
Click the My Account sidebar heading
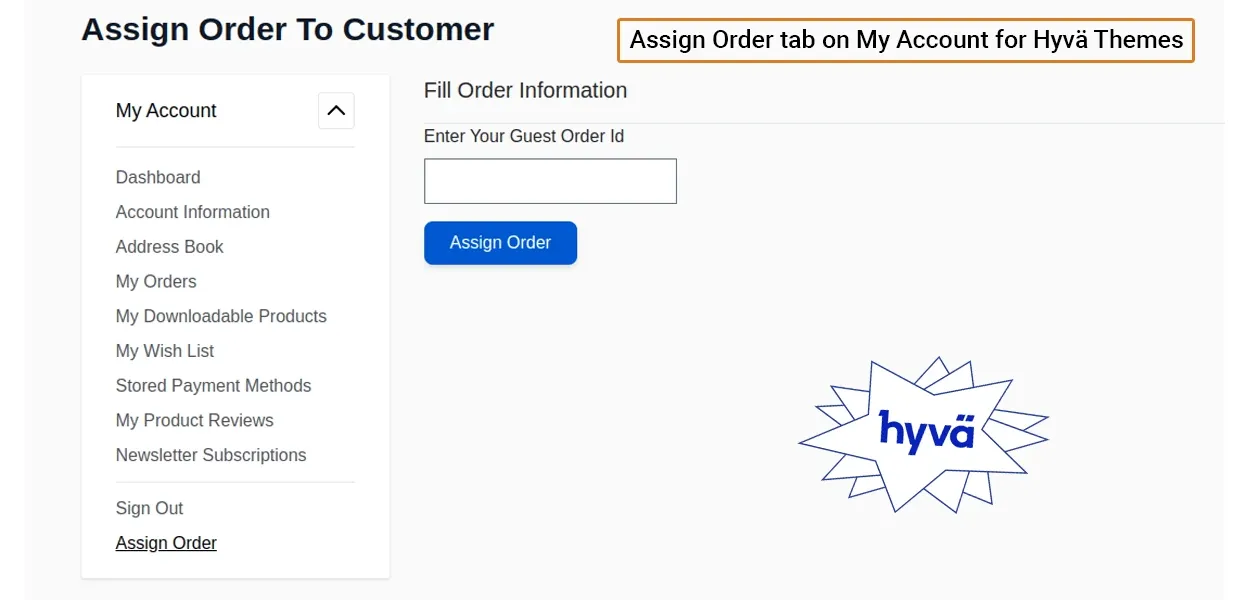point(166,111)
